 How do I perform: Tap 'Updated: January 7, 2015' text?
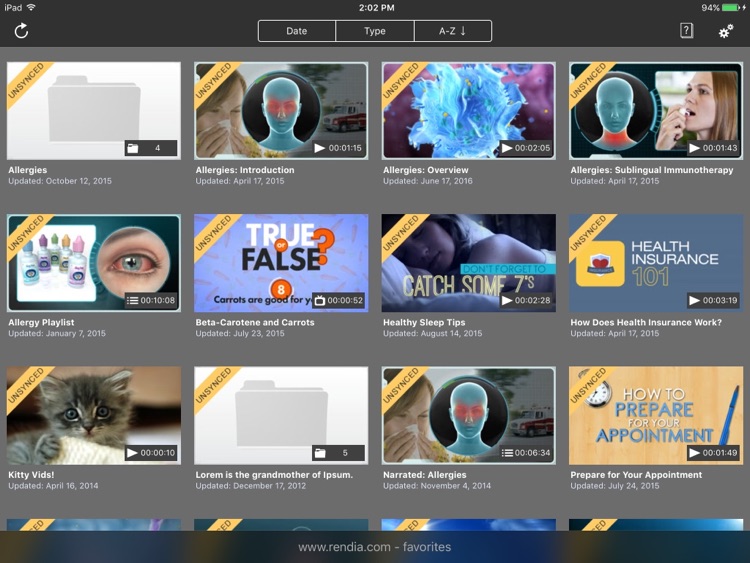click(x=57, y=333)
